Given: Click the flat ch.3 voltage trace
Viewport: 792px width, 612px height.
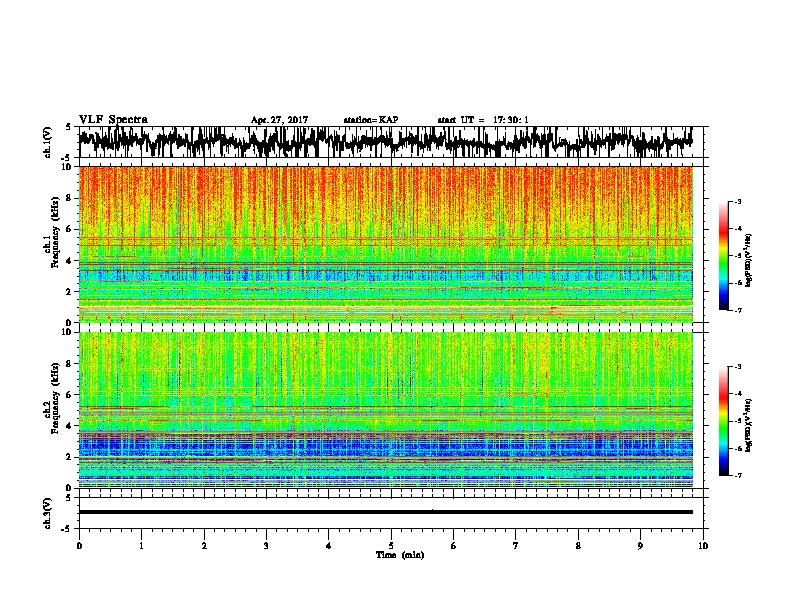Looking at the screenshot, I should click(386, 512).
